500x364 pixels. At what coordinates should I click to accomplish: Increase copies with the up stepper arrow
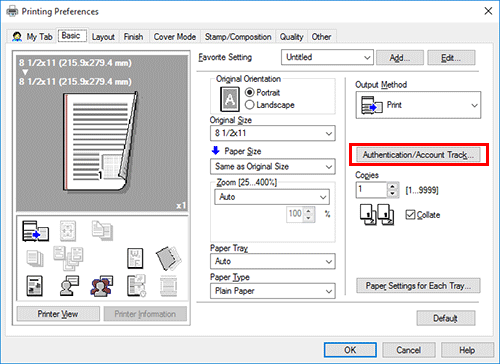tap(393, 187)
